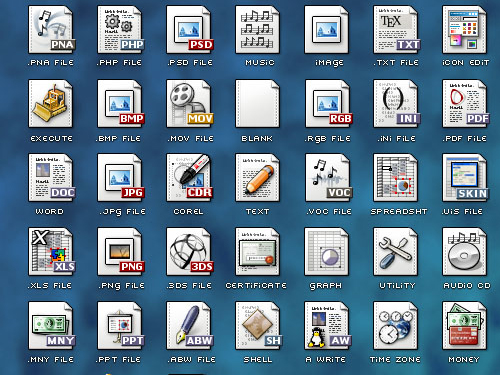Click the 'WORD' label text
The image size is (500, 375).
click(49, 211)
